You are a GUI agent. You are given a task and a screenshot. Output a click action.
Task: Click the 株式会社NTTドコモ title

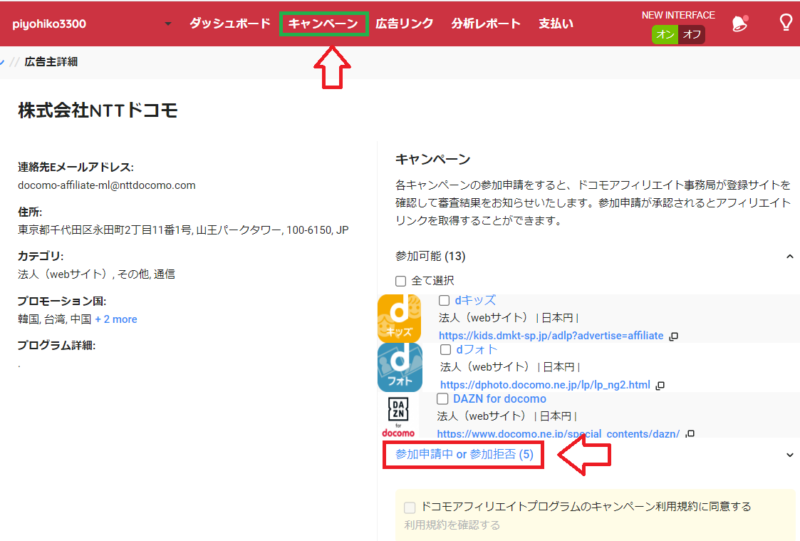point(98,110)
